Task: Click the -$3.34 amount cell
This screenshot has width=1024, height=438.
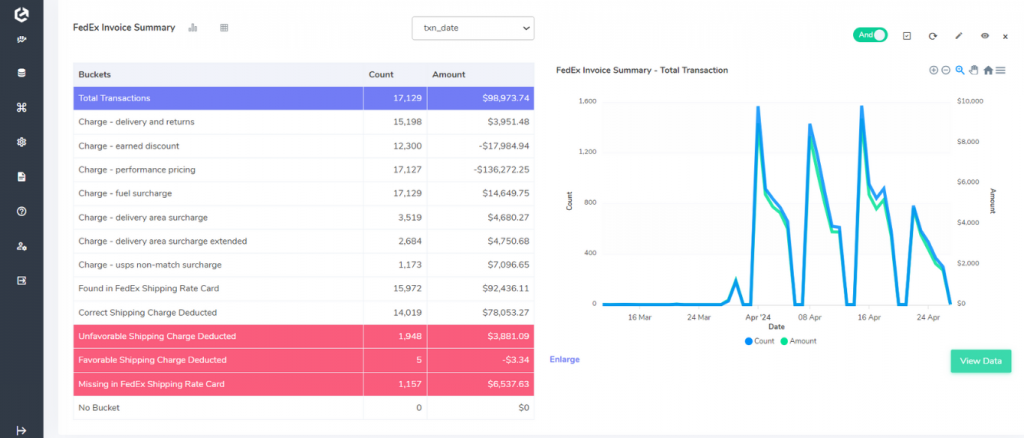Action: point(481,360)
